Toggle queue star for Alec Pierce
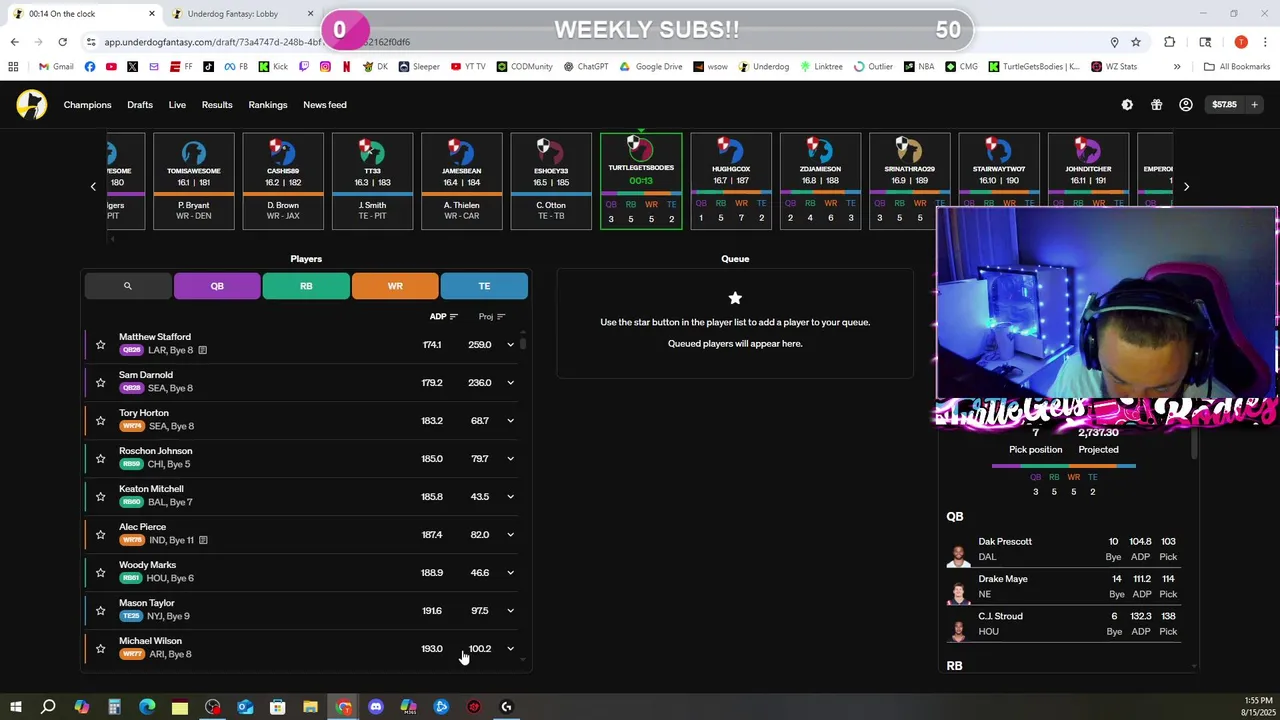The image size is (1280, 720). [x=100, y=535]
